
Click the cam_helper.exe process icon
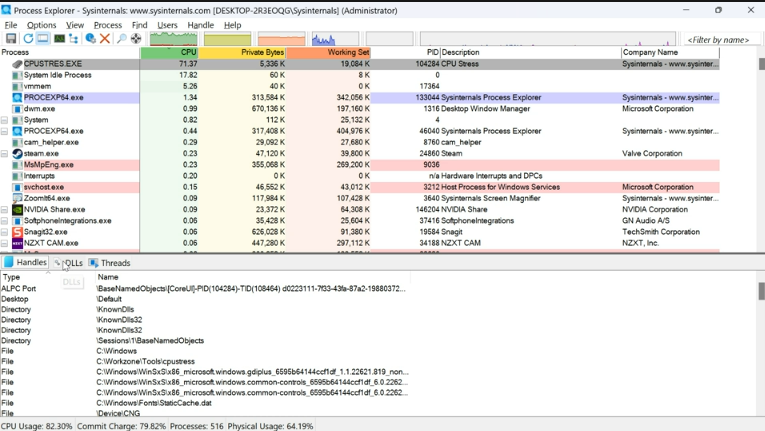point(17,143)
